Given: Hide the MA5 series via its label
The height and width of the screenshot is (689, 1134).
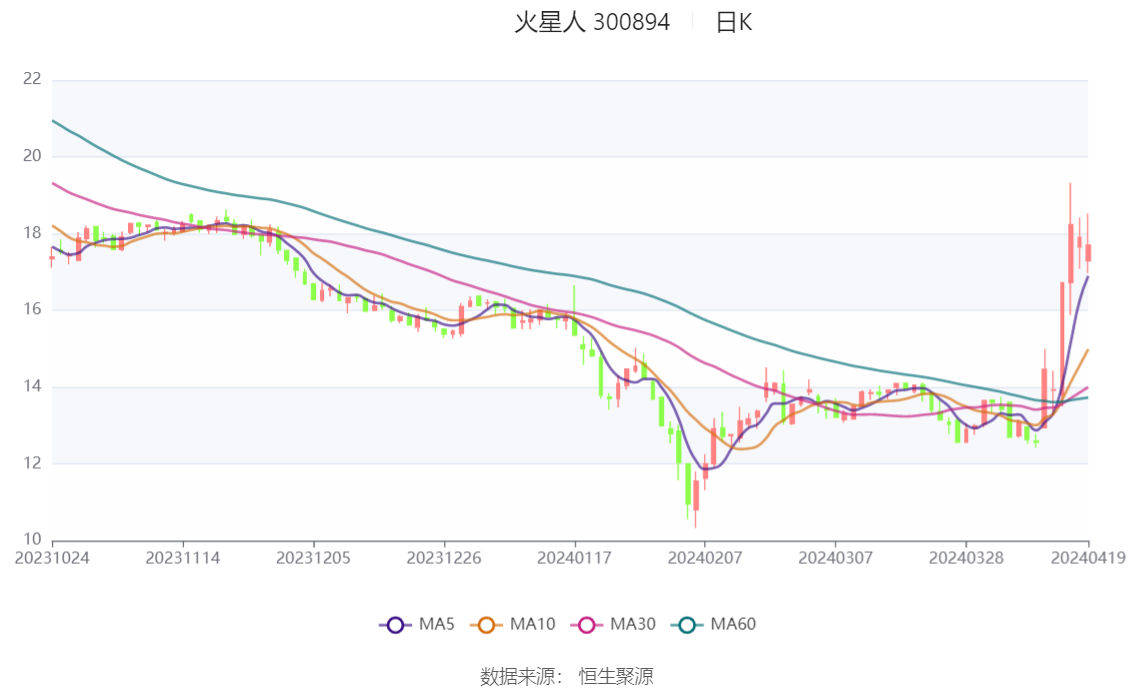Looking at the screenshot, I should pyautogui.click(x=436, y=624).
